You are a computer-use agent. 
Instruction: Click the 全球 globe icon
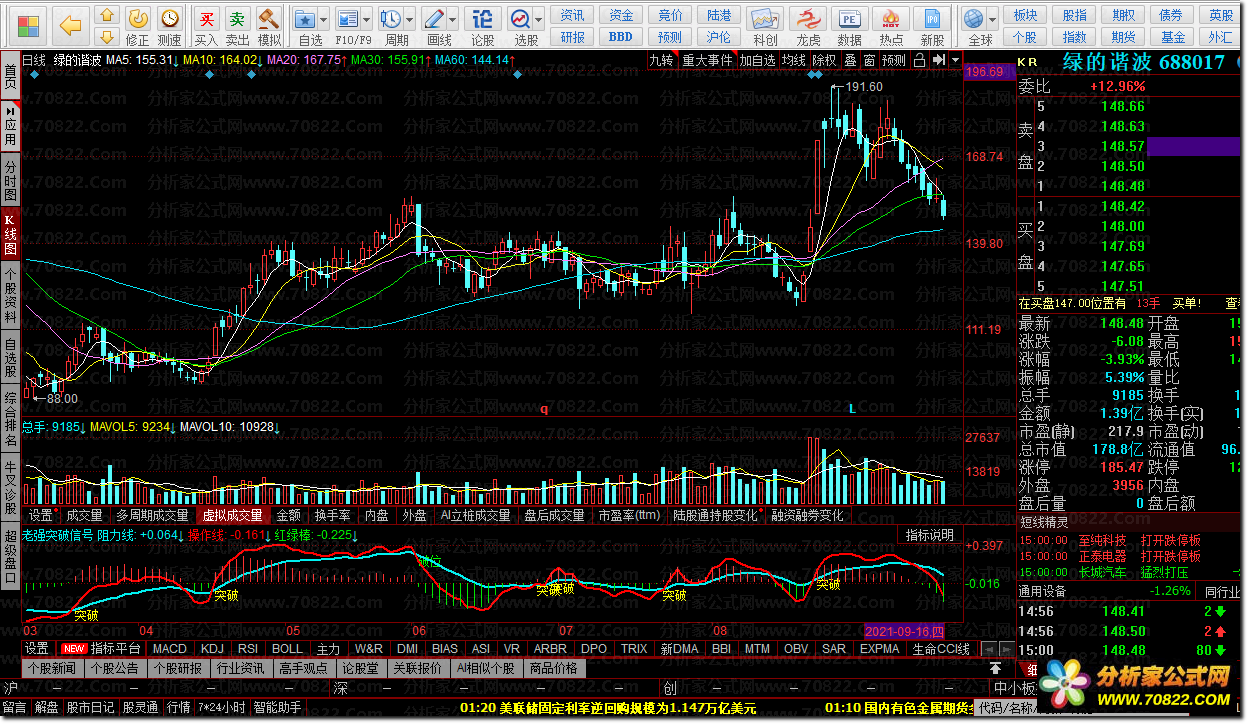pos(973,18)
